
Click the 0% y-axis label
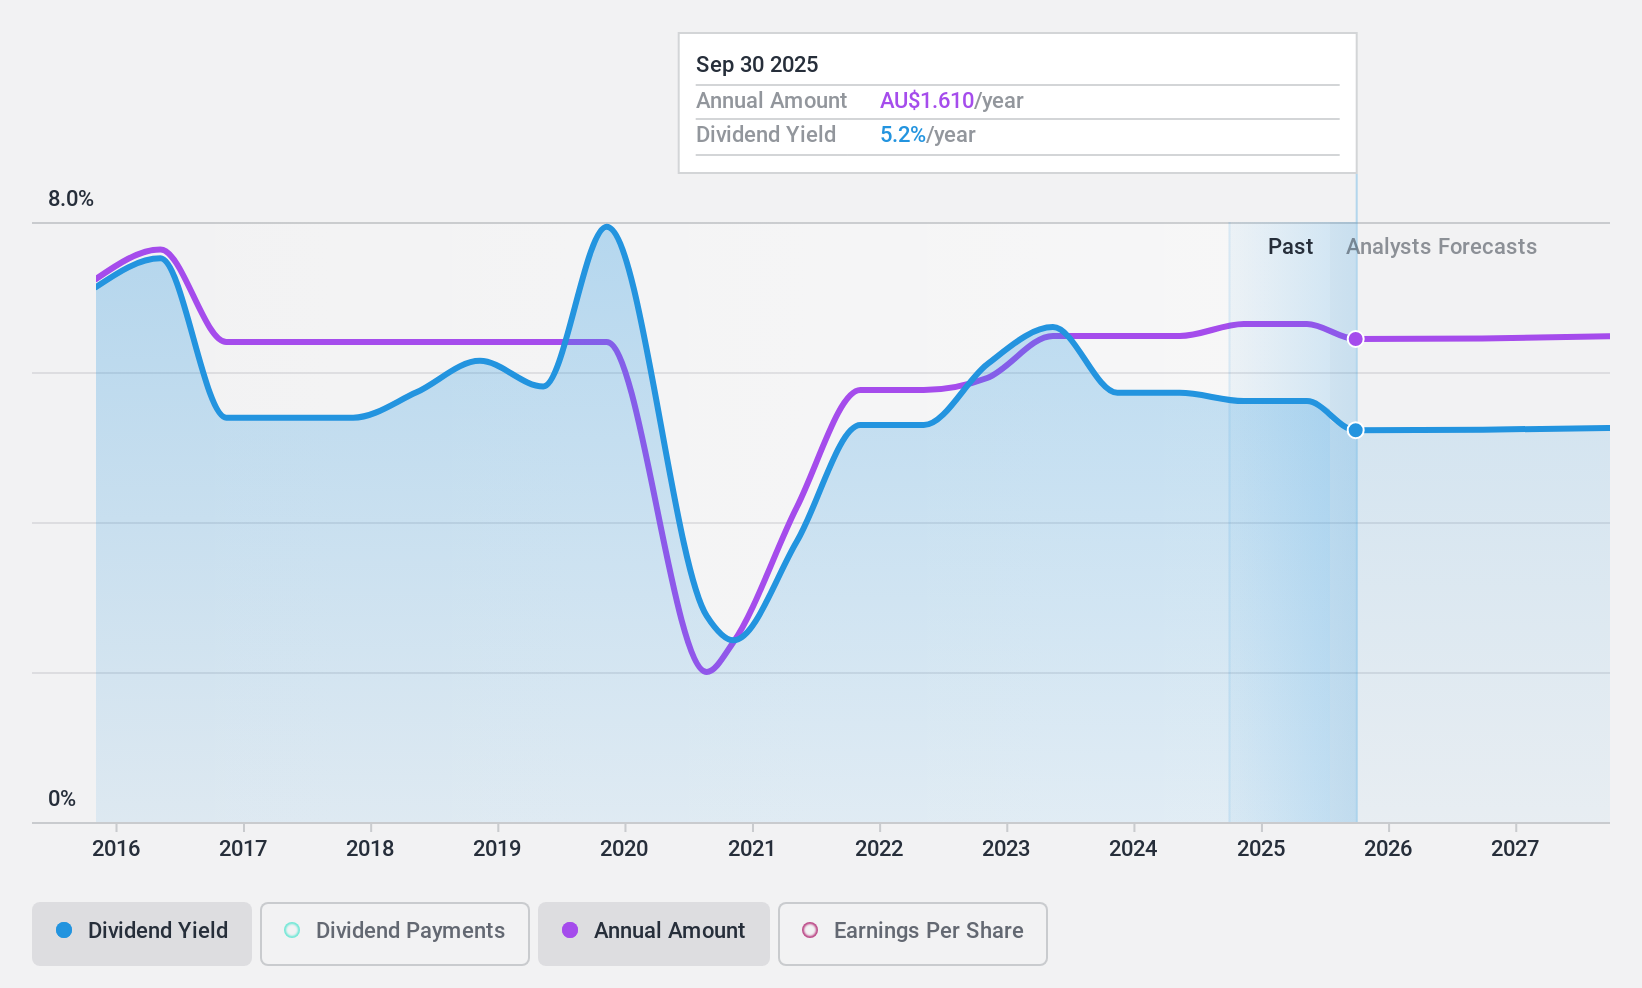[x=62, y=799]
